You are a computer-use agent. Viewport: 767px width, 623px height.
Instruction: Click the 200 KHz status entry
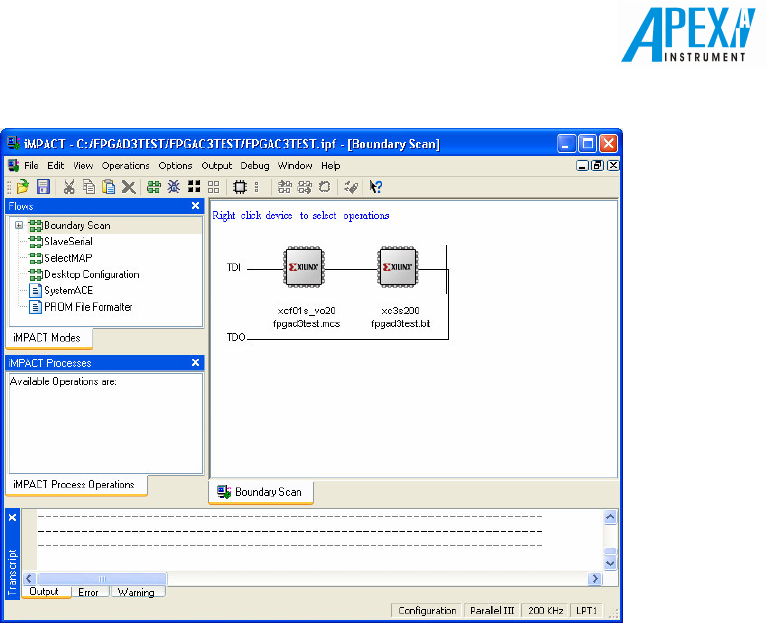tap(546, 610)
